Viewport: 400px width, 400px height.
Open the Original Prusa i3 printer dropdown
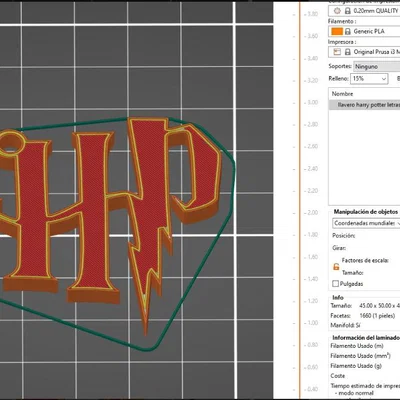pos(364,52)
